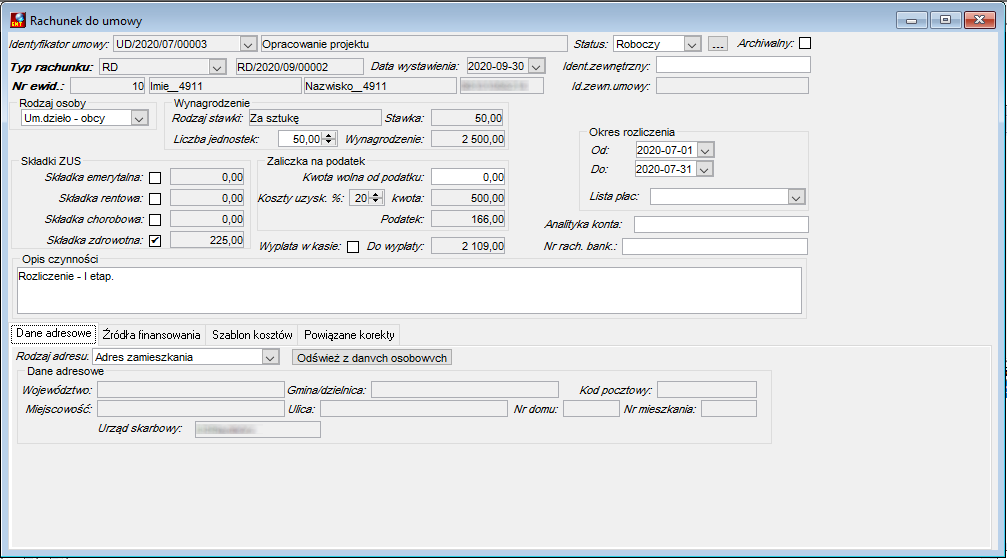This screenshot has width=1007, height=559.
Task: Click the Nr ewid. value 10
Action: click(x=108, y=85)
